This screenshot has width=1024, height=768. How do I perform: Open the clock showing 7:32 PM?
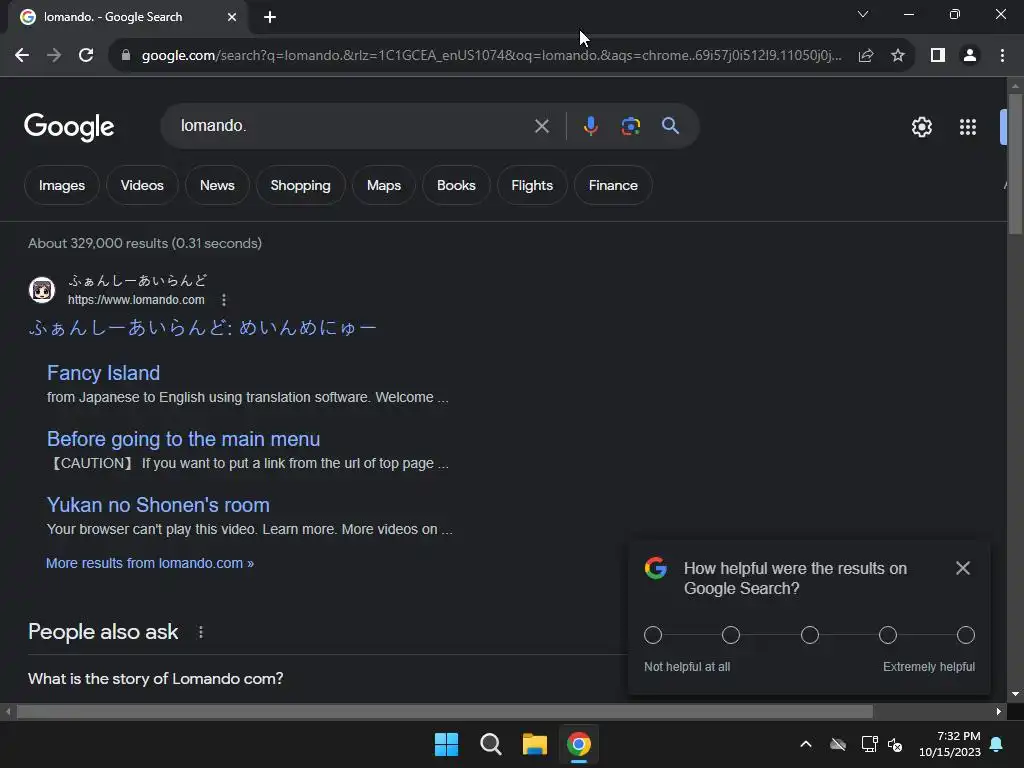pos(950,744)
